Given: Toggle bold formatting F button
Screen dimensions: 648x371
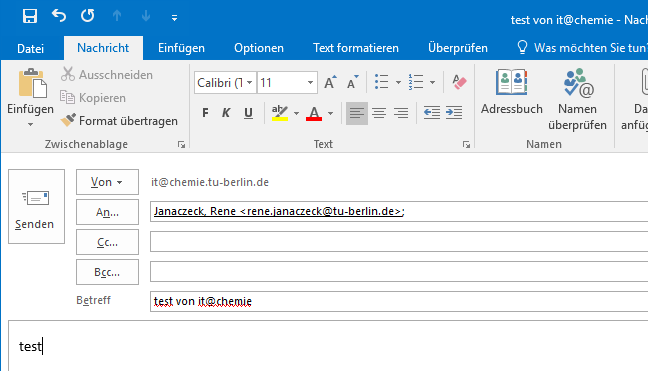Looking at the screenshot, I should (205, 113).
